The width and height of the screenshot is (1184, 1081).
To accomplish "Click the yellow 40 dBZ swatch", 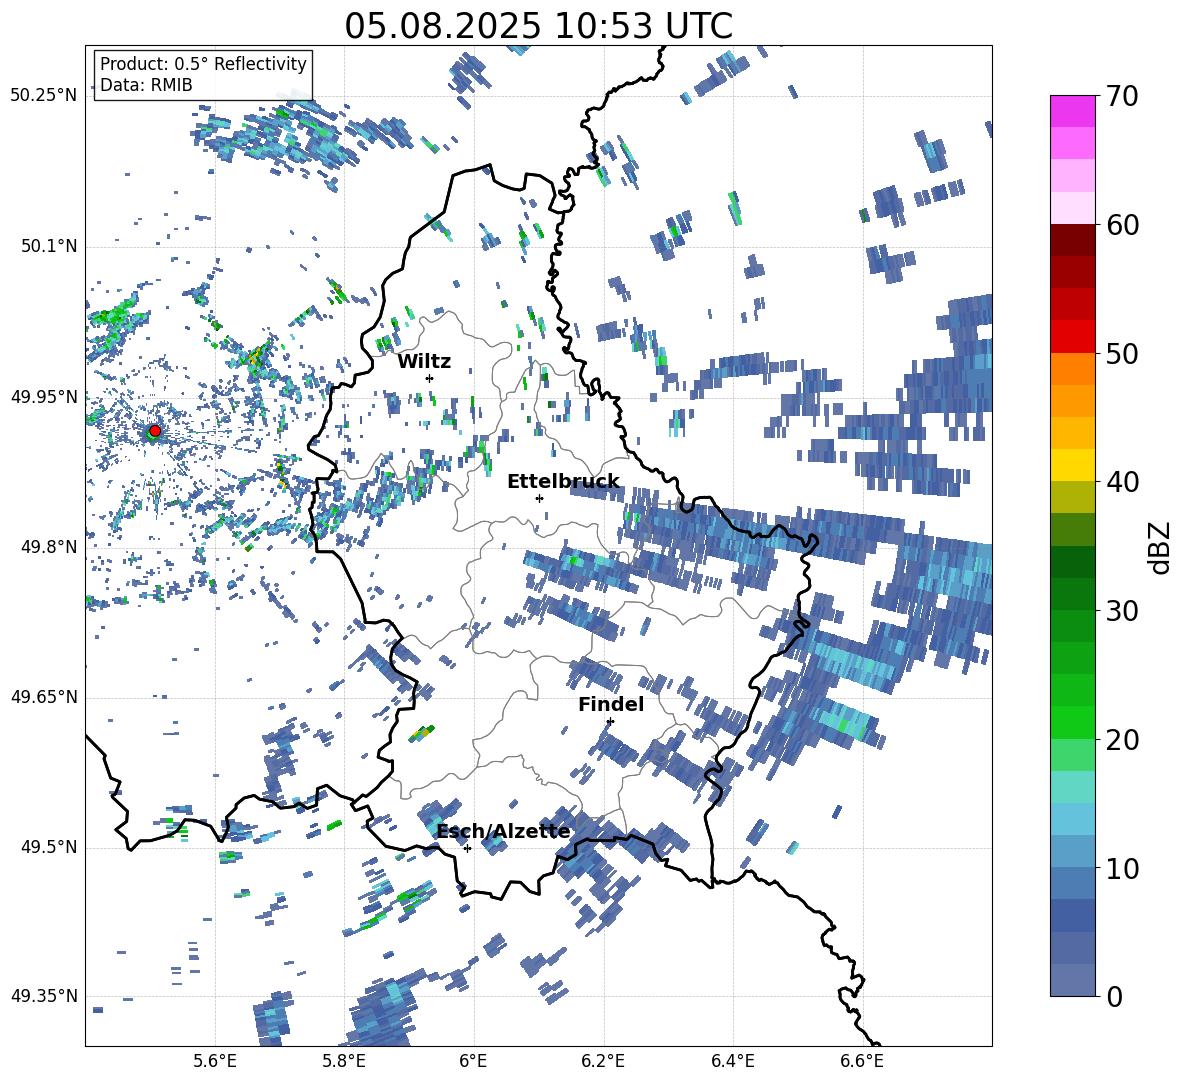I will [x=1072, y=465].
